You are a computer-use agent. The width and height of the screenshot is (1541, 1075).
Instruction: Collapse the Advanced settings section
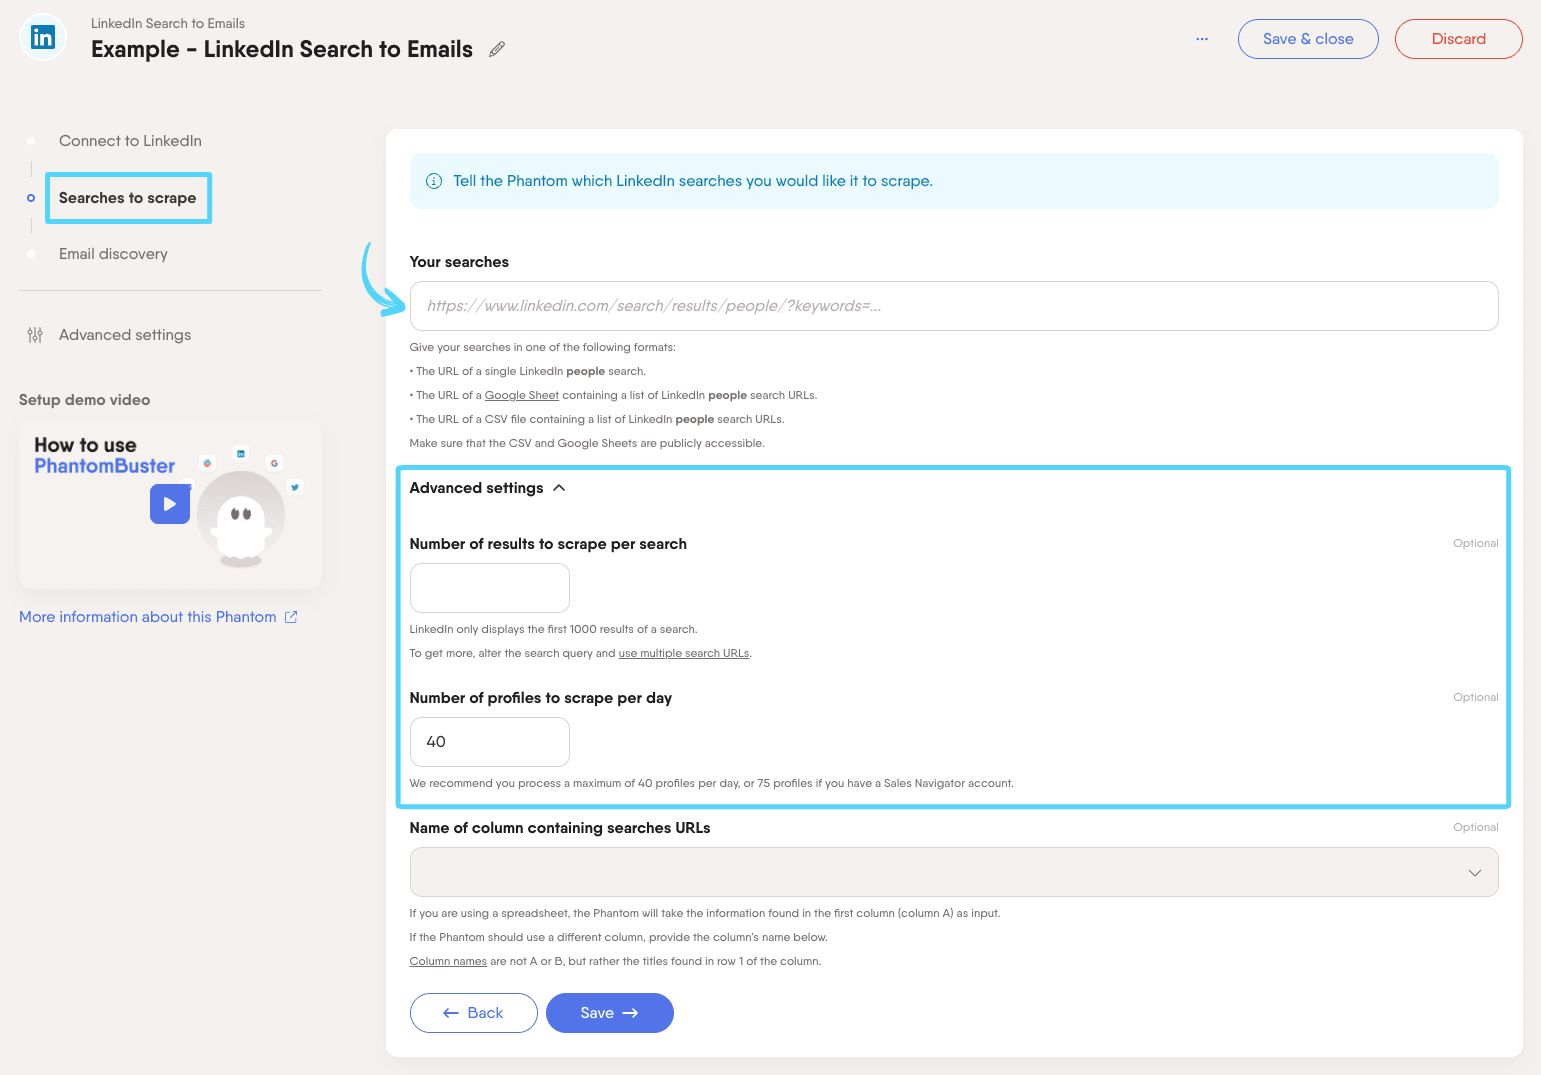tap(559, 488)
